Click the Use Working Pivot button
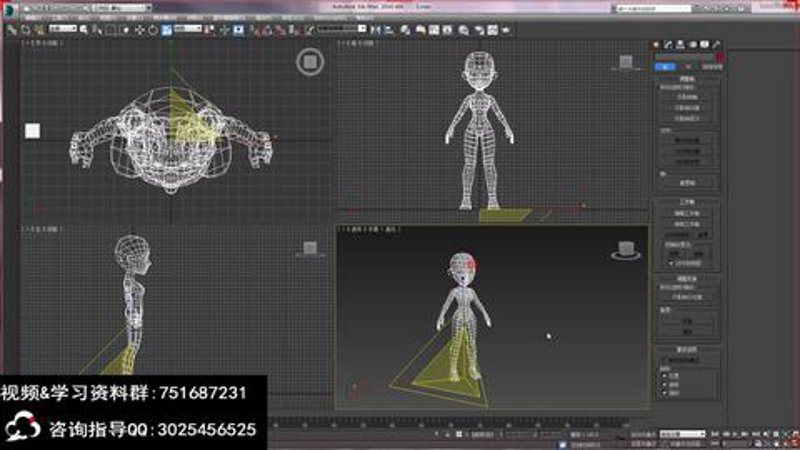The image size is (800, 450). [687, 224]
